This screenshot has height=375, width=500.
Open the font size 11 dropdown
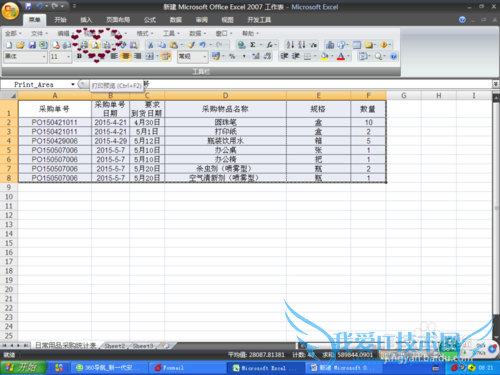(69, 57)
